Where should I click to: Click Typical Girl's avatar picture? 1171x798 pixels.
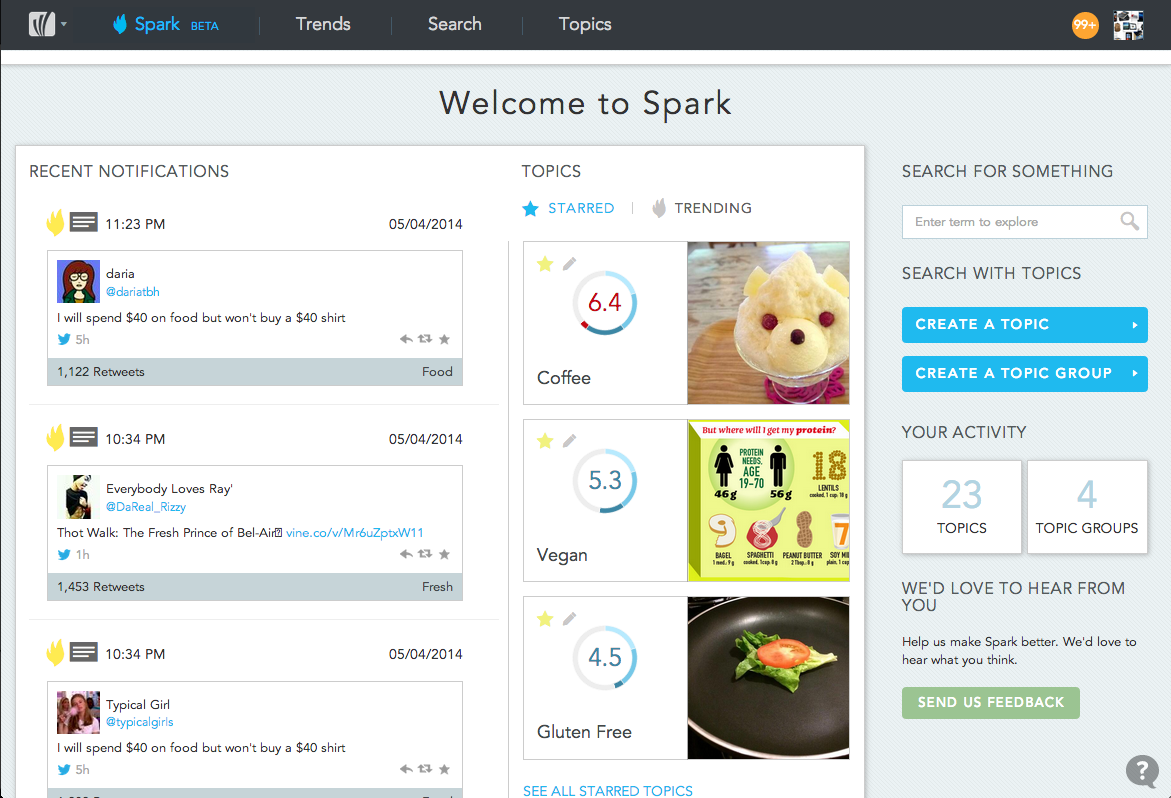(78, 712)
